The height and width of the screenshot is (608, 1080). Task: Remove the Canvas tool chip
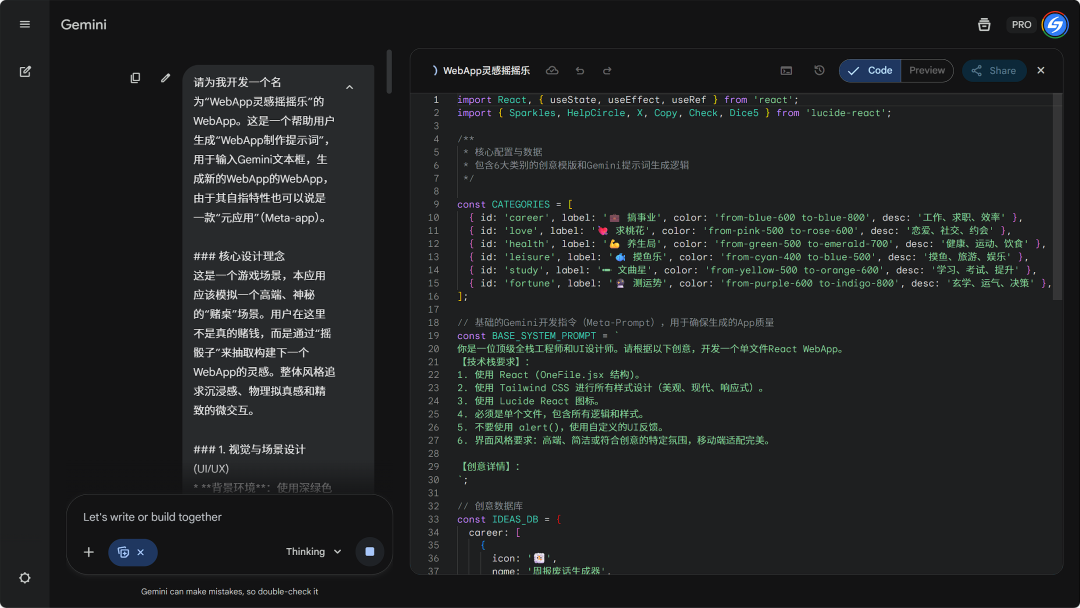pos(141,552)
